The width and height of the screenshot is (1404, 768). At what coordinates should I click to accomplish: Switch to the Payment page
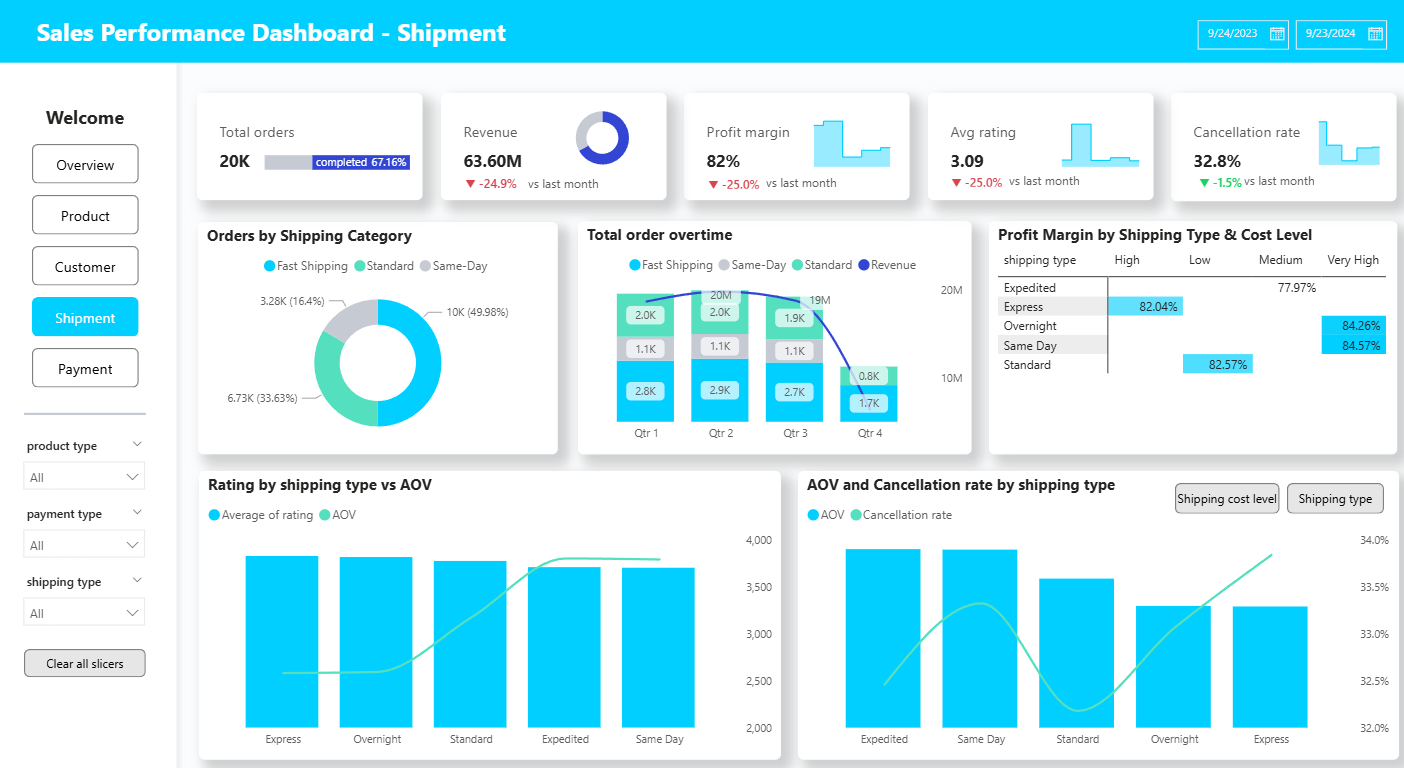pos(85,369)
